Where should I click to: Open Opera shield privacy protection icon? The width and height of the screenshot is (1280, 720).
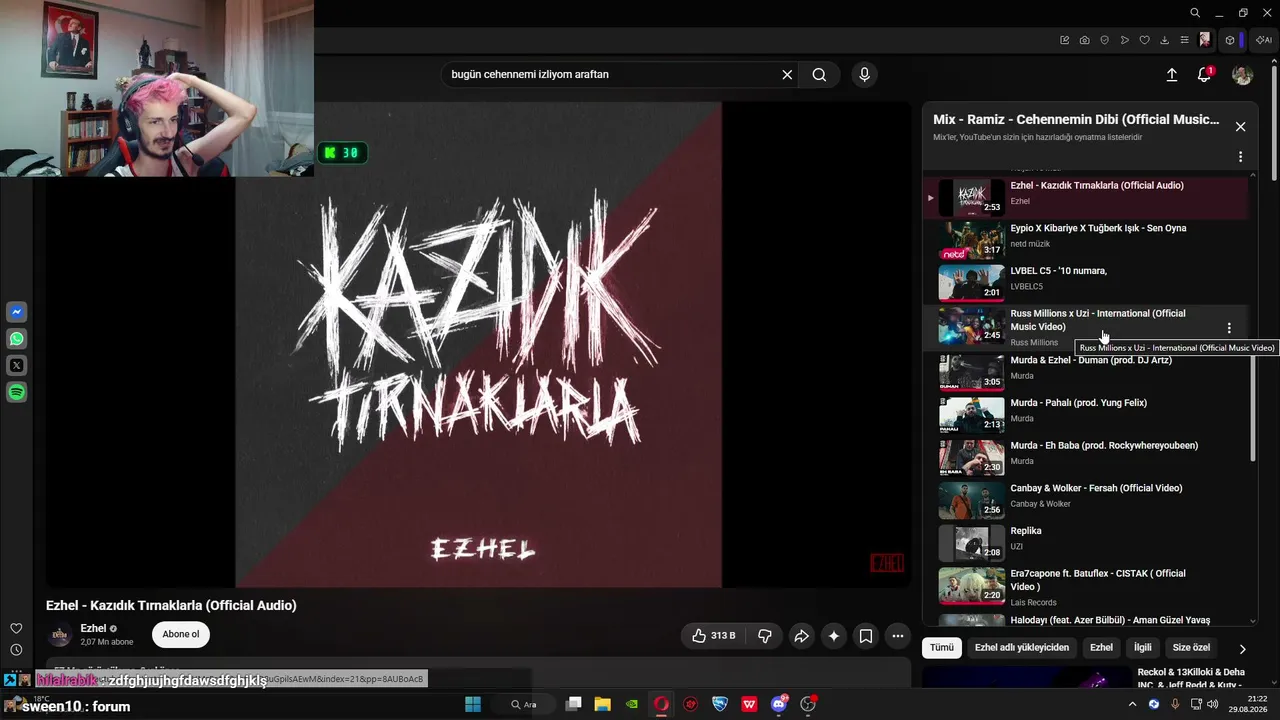click(x=1105, y=40)
